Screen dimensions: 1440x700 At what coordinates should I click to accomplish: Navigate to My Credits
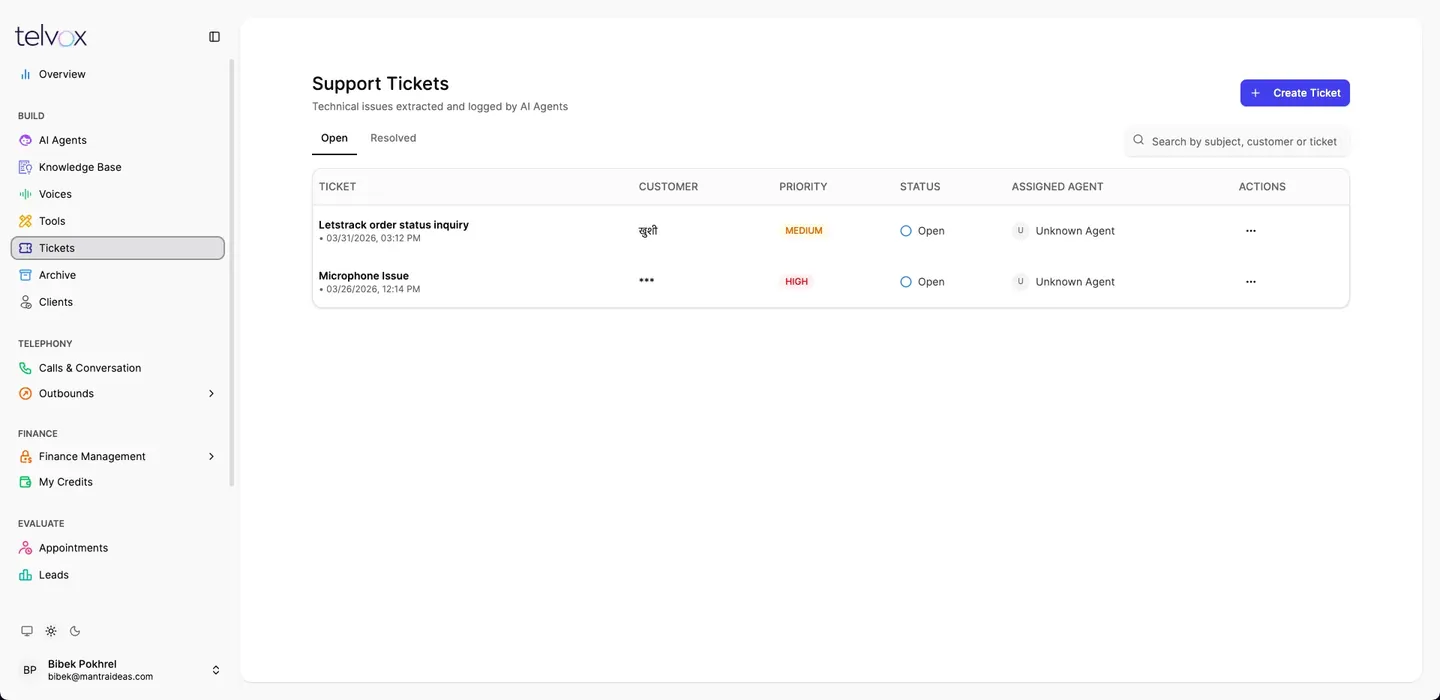118,482
